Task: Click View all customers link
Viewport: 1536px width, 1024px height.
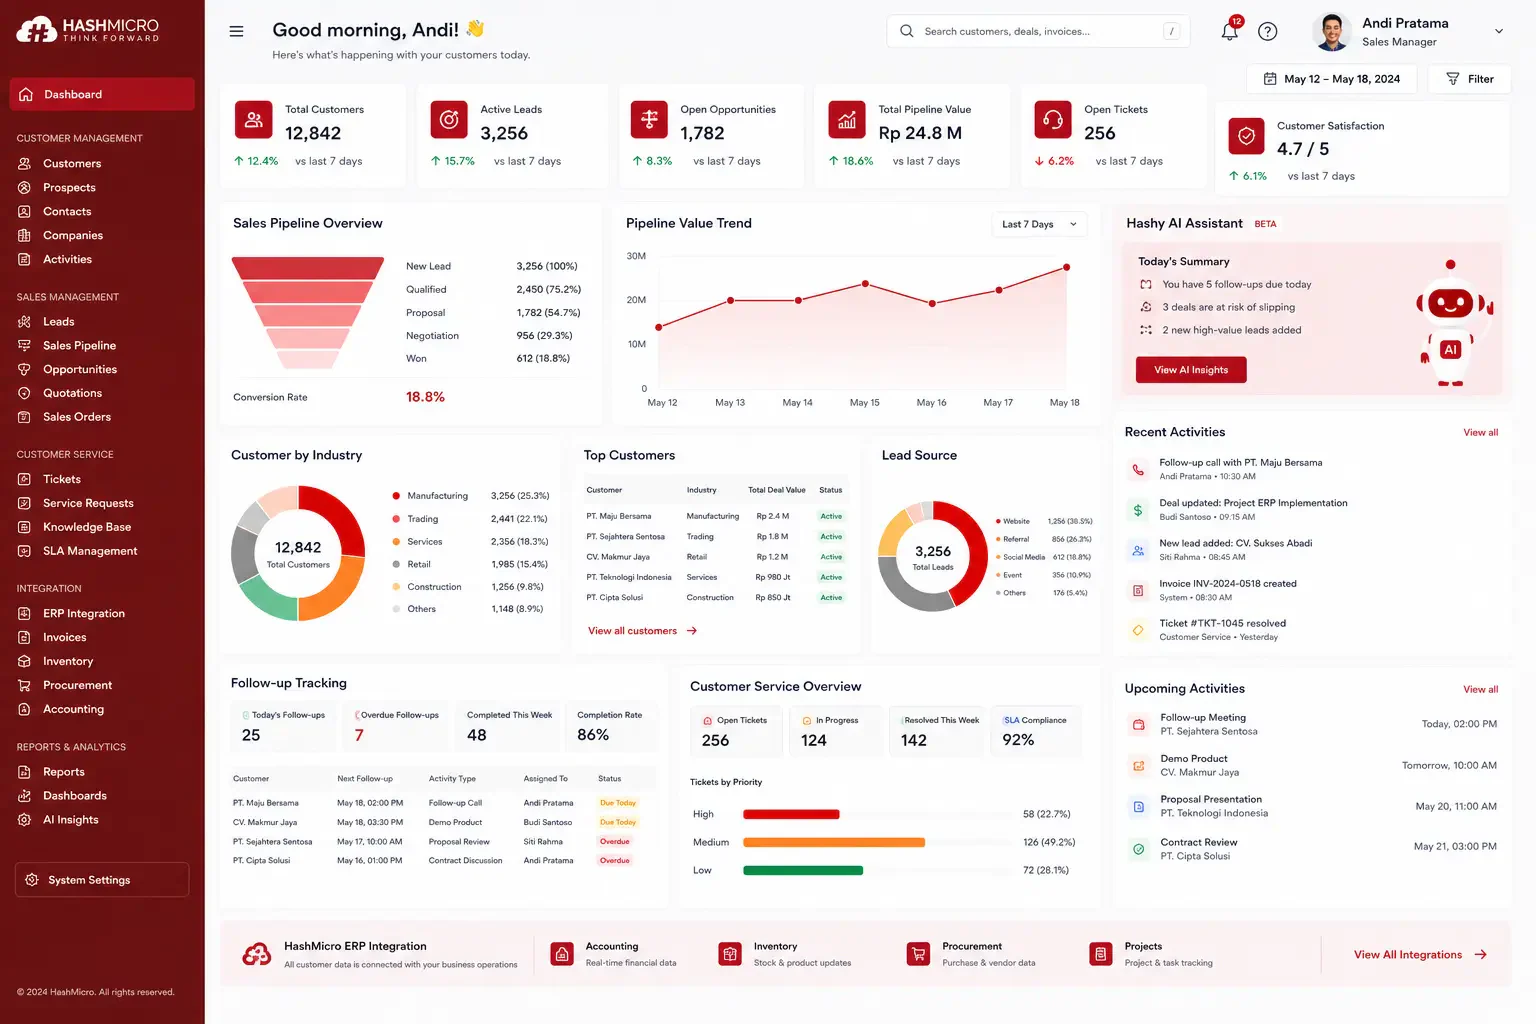Action: pos(643,631)
